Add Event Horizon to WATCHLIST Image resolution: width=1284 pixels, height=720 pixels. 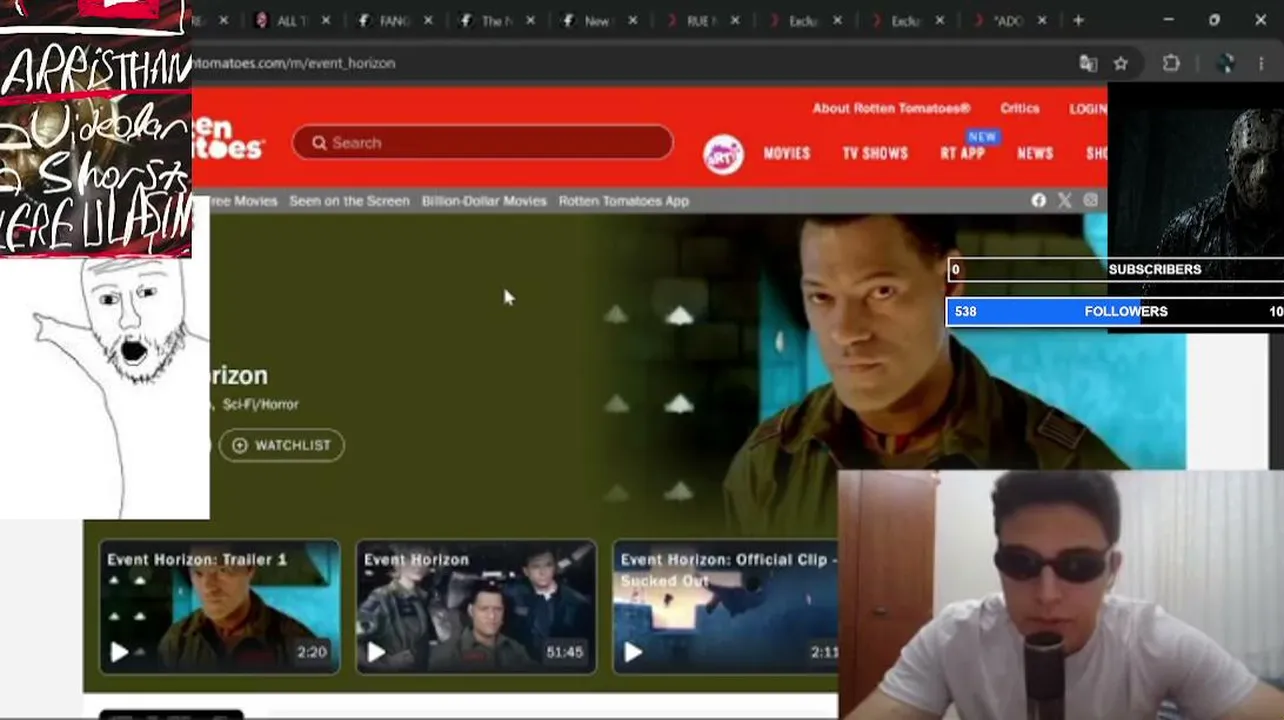tap(281, 446)
